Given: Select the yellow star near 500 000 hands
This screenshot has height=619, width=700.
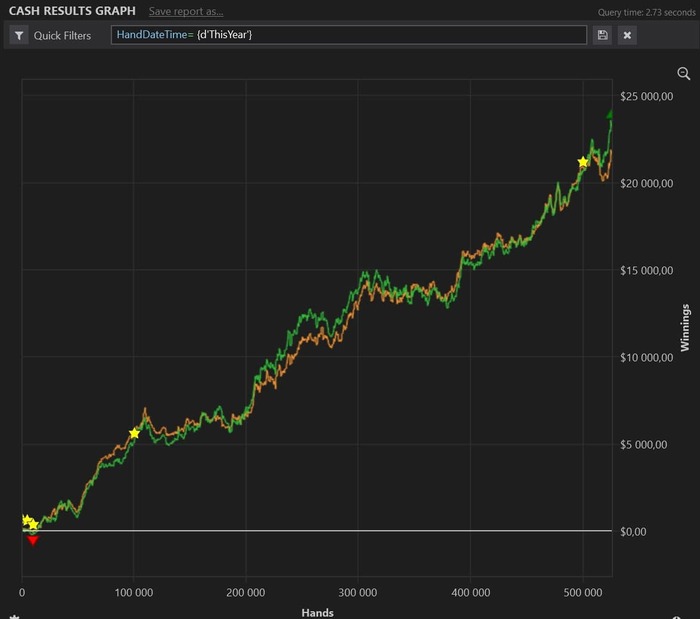Looking at the screenshot, I should (x=584, y=162).
